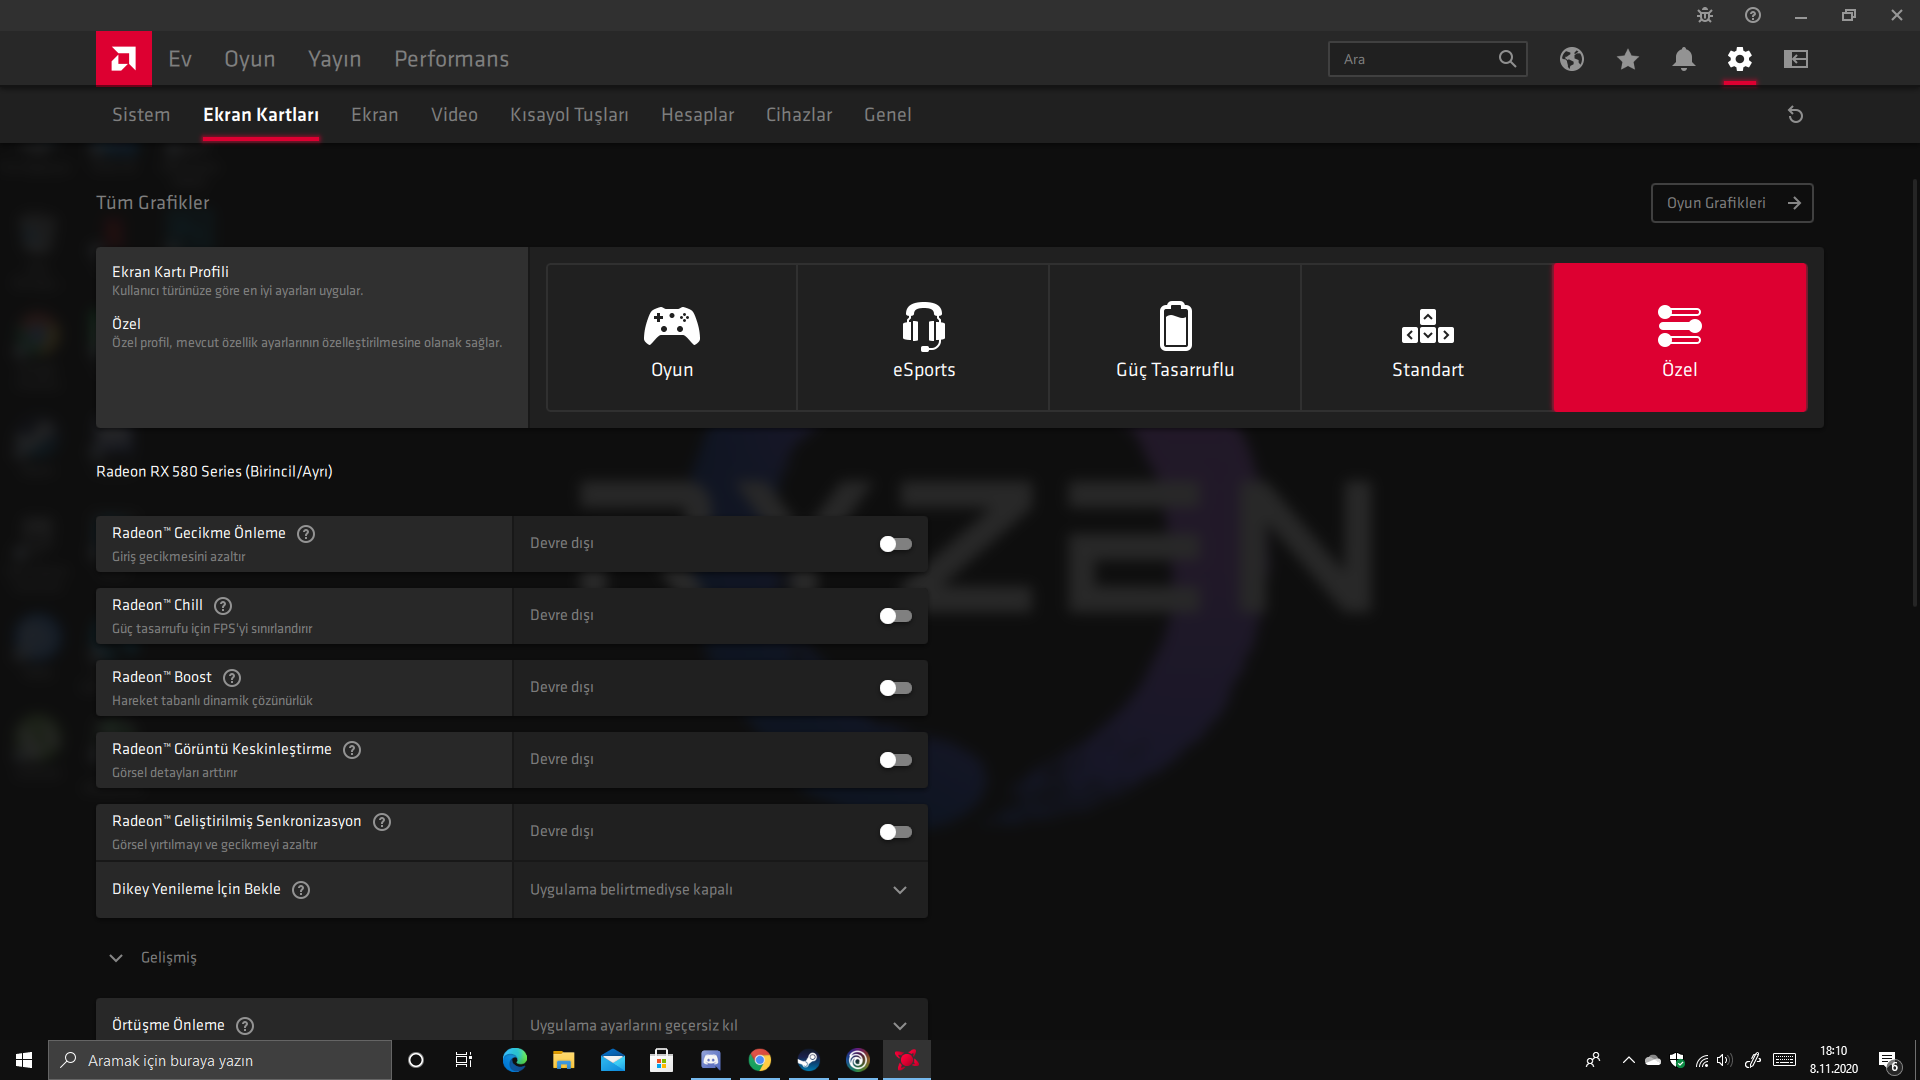
Task: Click the bug report icon
Action: [1704, 15]
